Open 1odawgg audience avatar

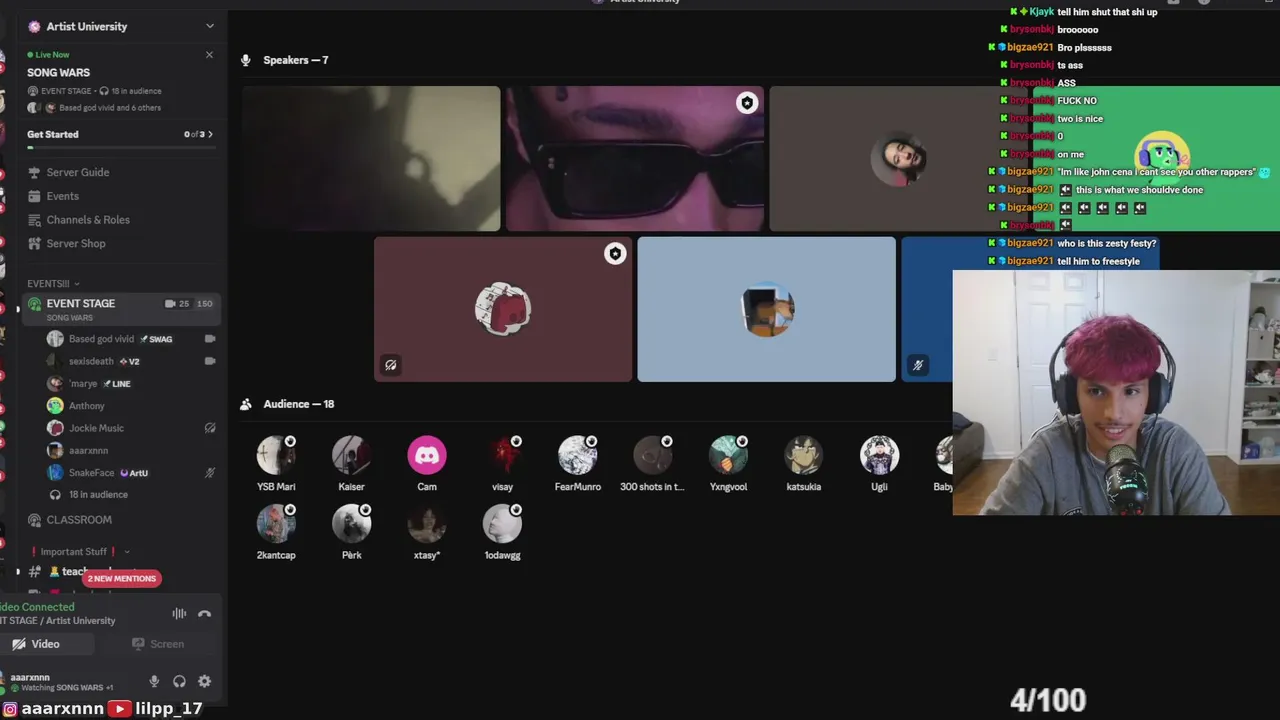tap(502, 523)
